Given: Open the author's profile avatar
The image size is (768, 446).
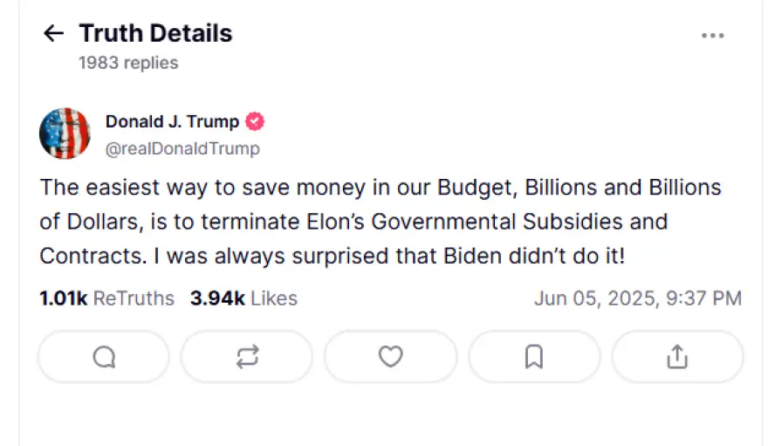Looking at the screenshot, I should point(65,134).
